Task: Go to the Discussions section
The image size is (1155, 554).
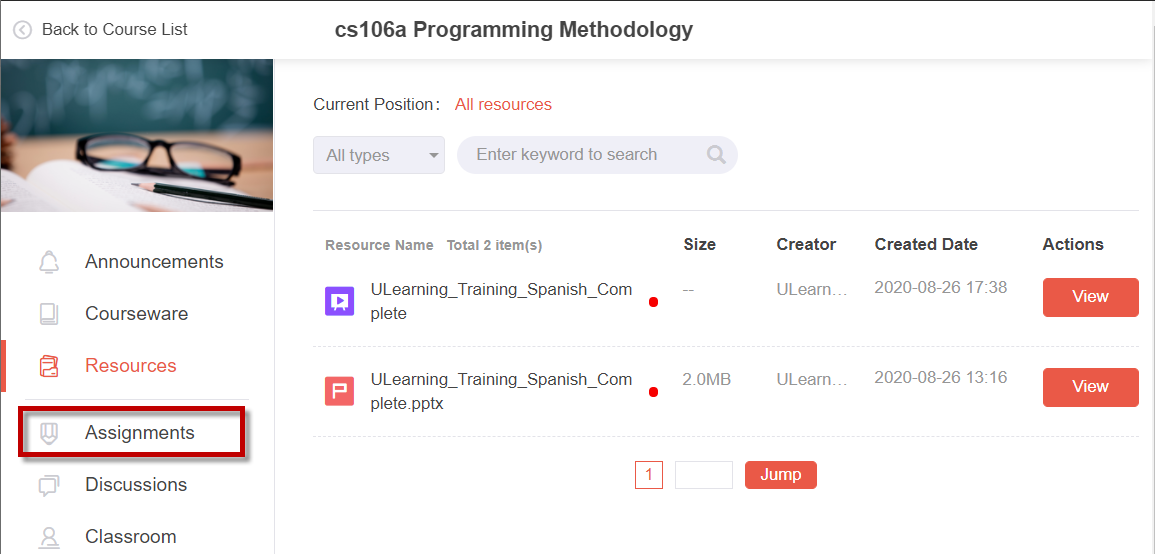Action: click(136, 485)
